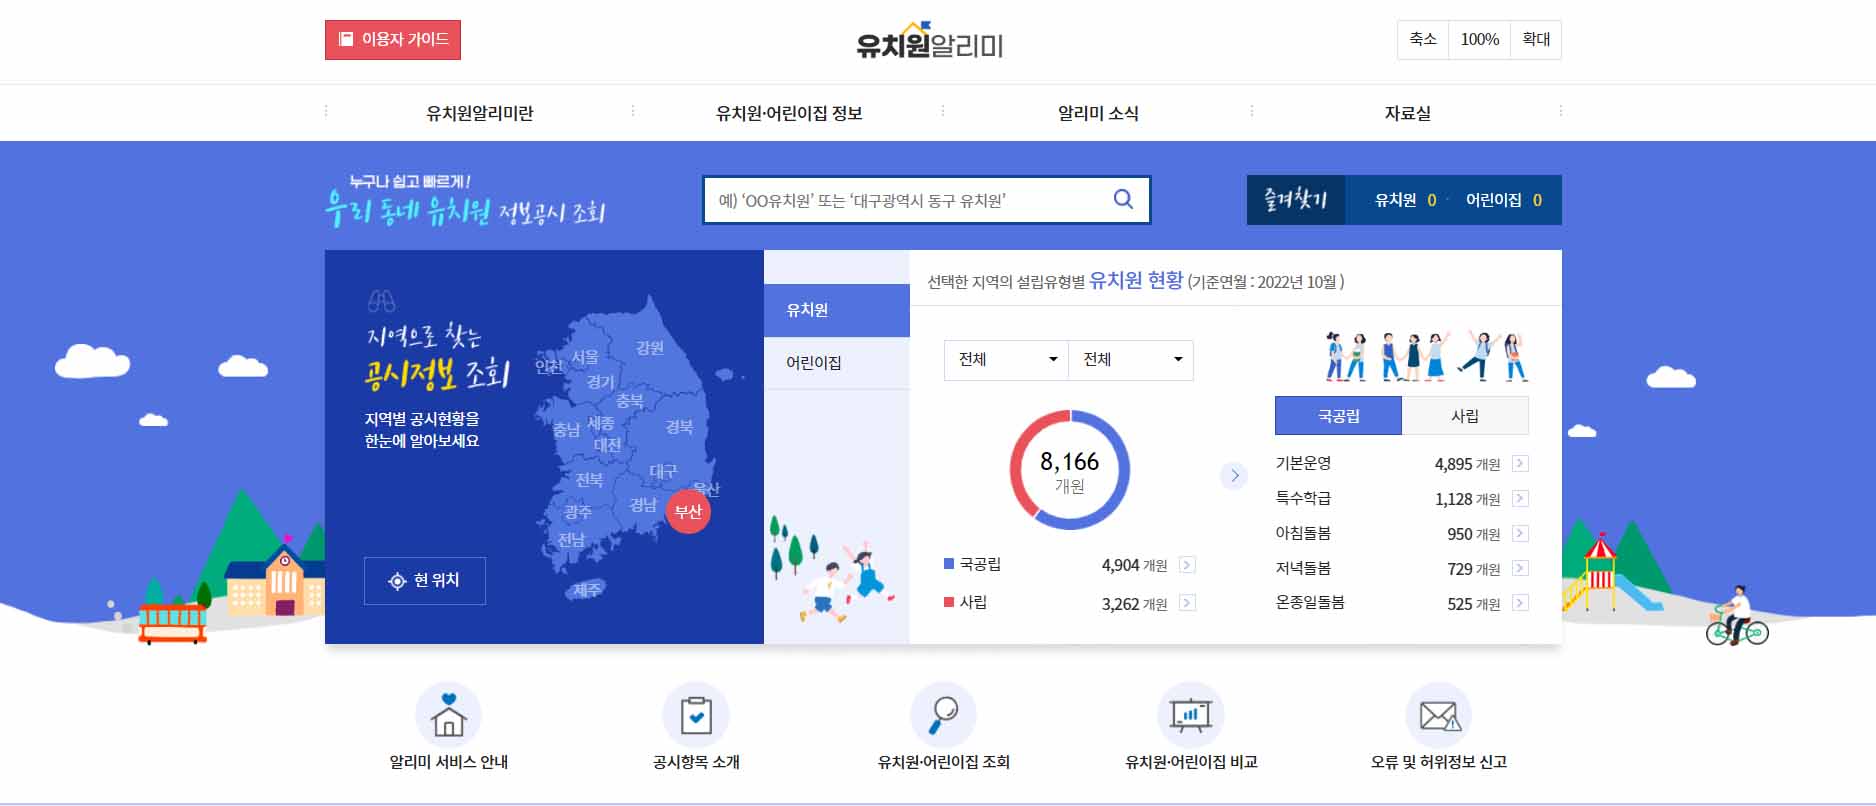This screenshot has height=806, width=1876.
Task: Select 광주 region on the map
Action: point(577,512)
